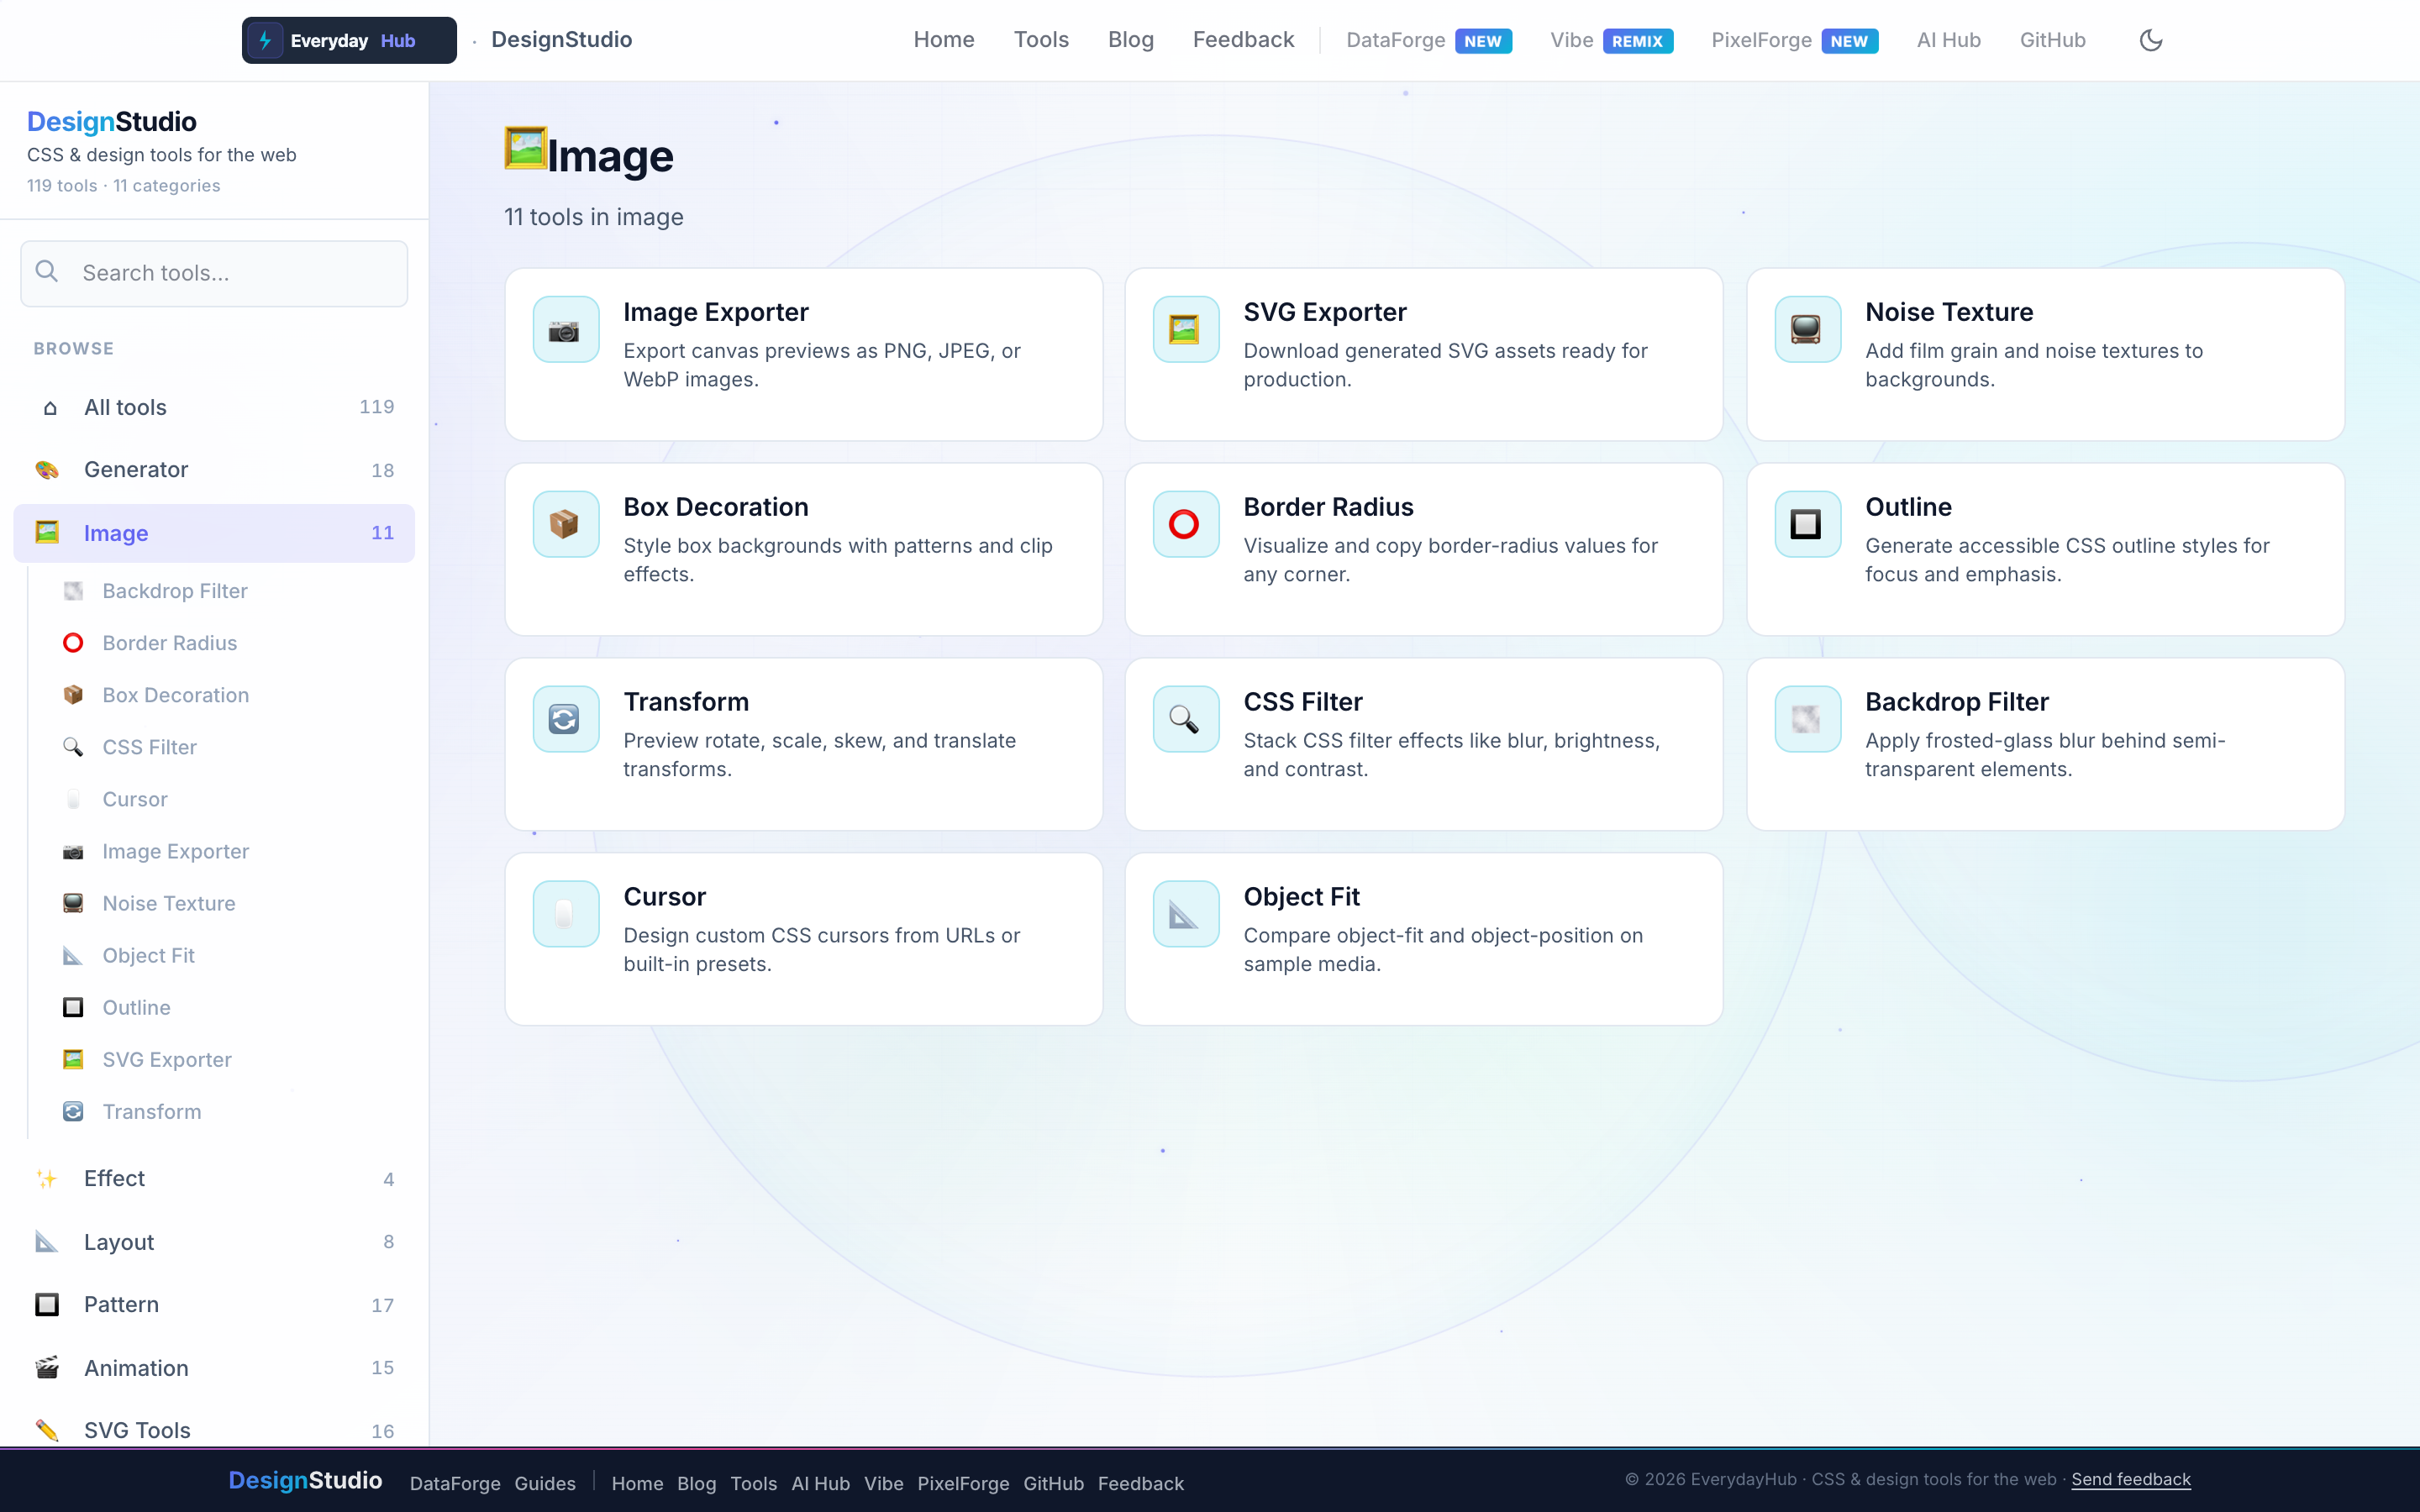The image size is (2420, 1512).
Task: Open PixelForge in the footer
Action: (x=963, y=1484)
